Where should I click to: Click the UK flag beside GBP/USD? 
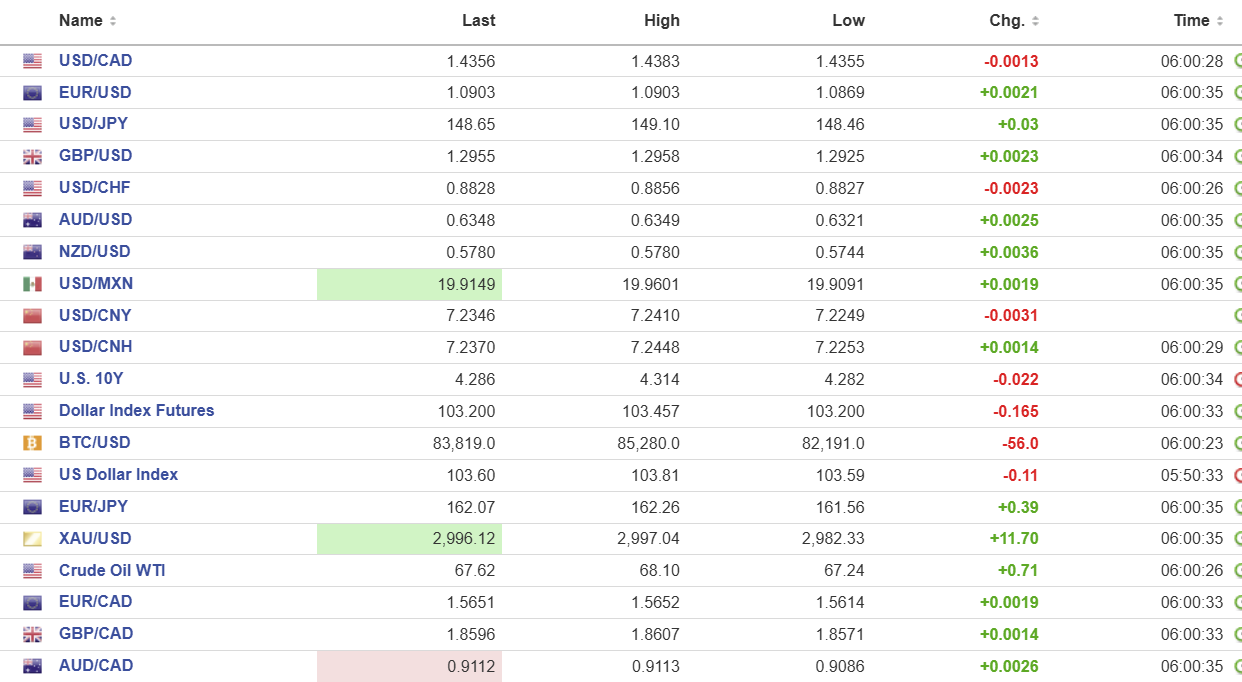[33, 156]
